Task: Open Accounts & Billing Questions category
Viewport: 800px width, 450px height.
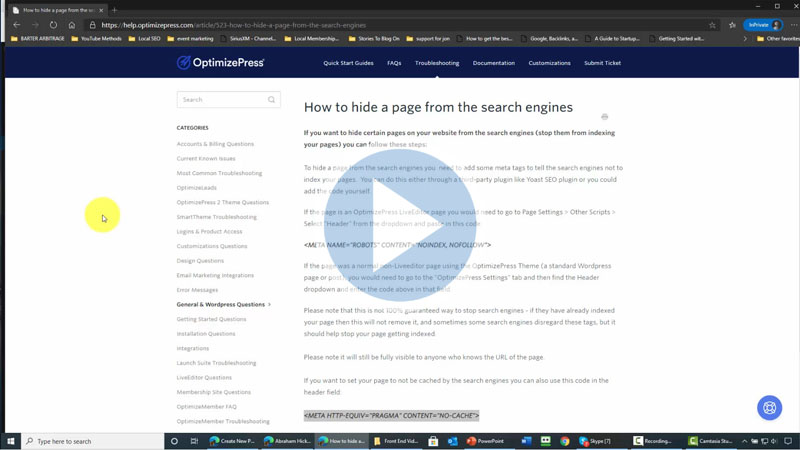Action: 215,144
